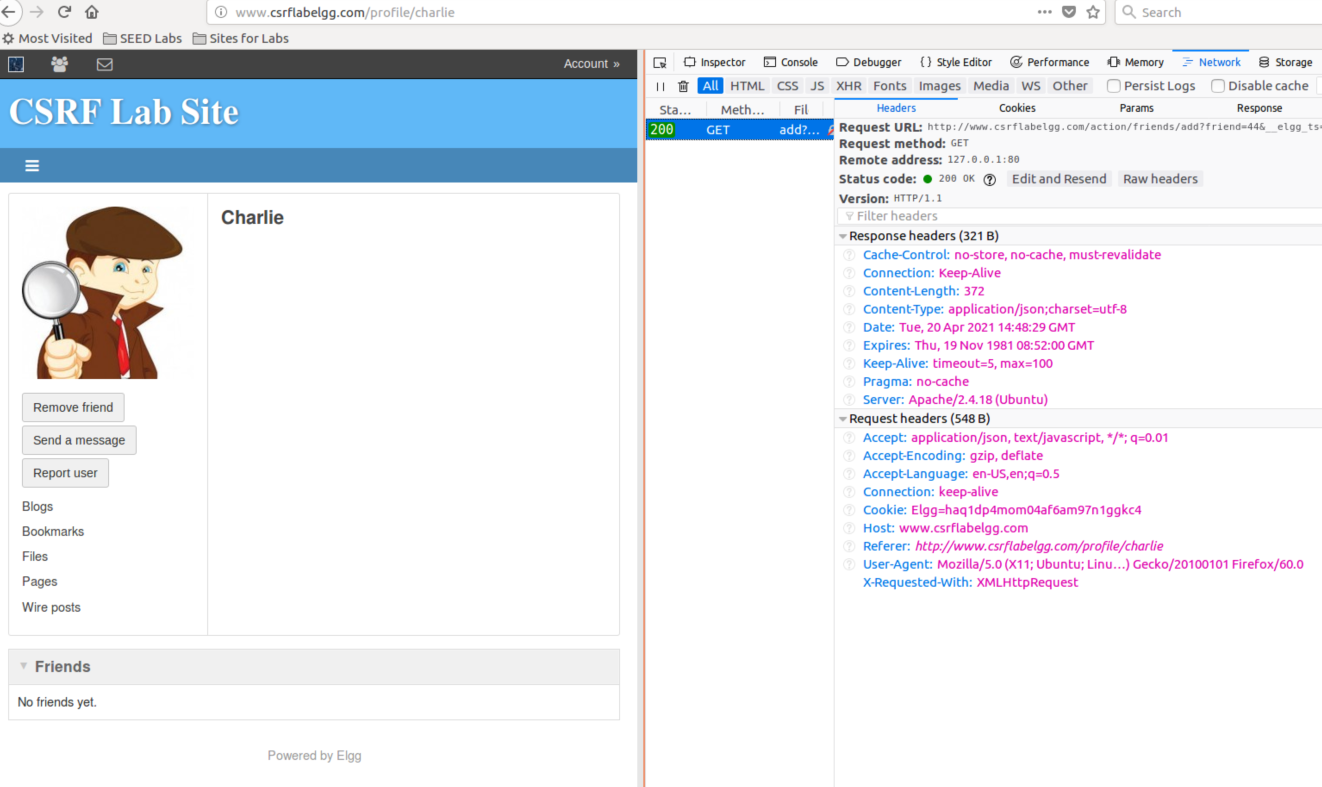1322x787 pixels.
Task: Switch to the Debugger tab
Action: coord(868,62)
